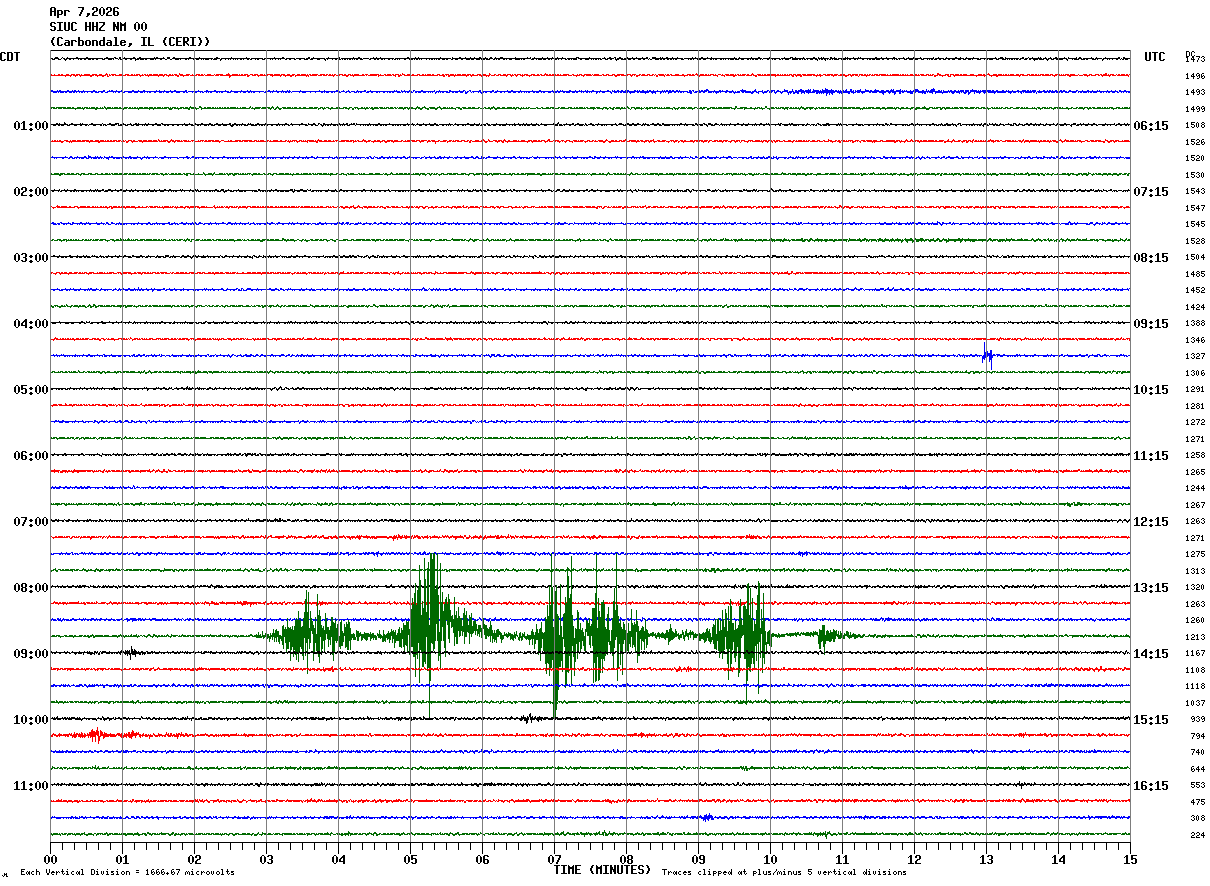
Task: Click the minute-axis tick label "00"
Action: coord(51,859)
